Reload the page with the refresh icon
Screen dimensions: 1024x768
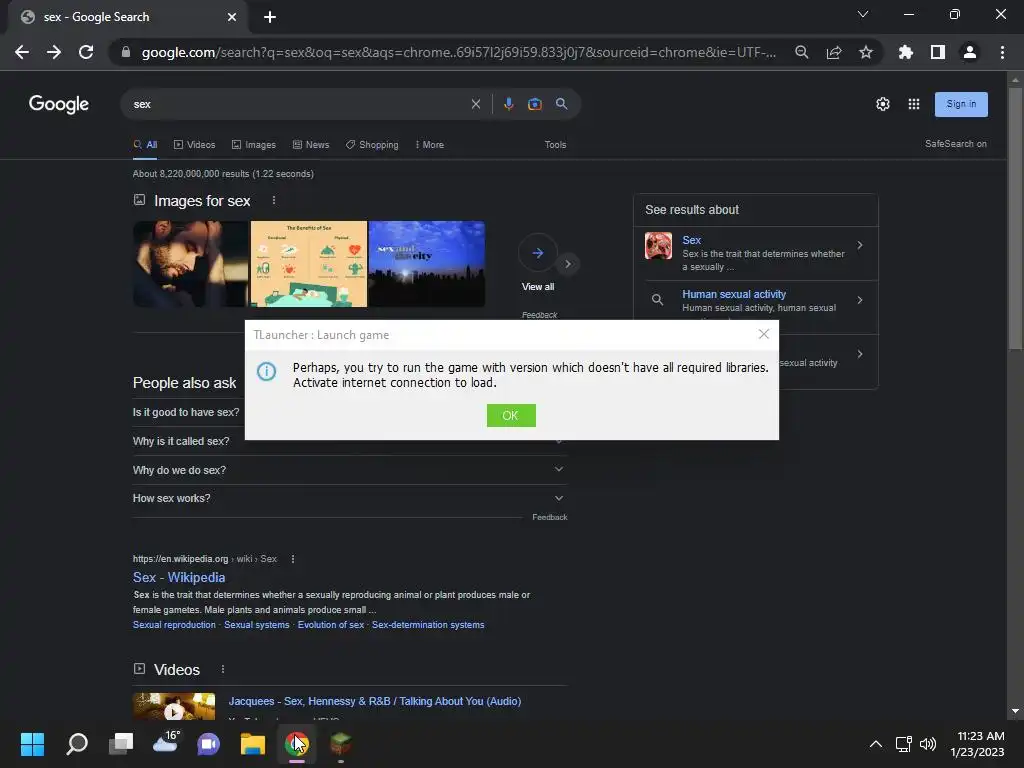[x=86, y=52]
